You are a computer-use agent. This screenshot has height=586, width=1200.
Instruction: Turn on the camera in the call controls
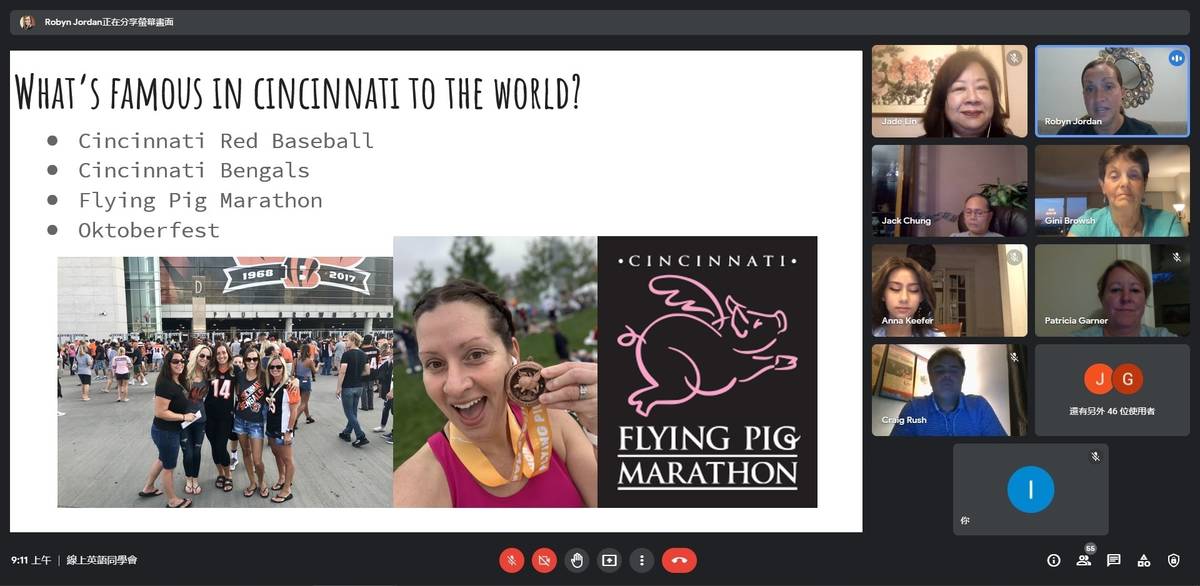point(544,560)
